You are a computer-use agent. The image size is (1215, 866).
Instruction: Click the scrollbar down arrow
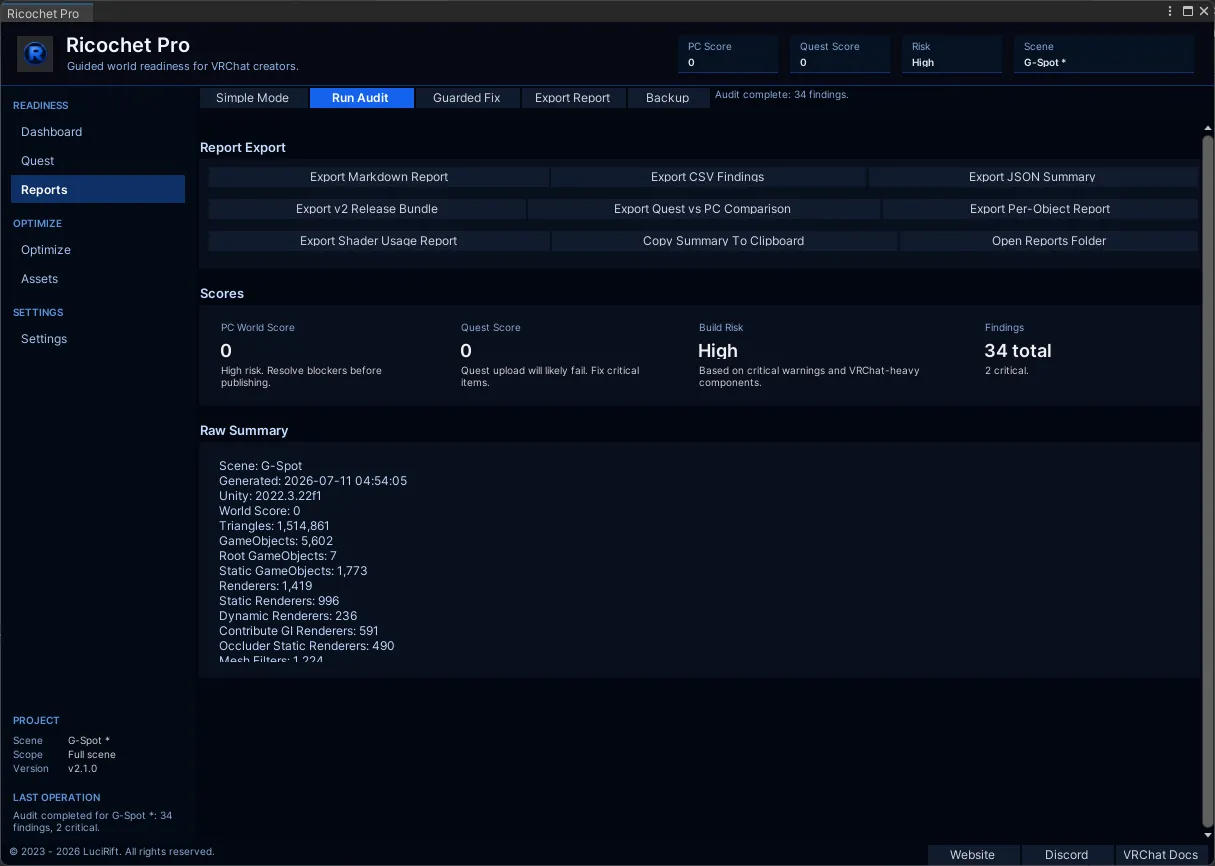pyautogui.click(x=1207, y=835)
